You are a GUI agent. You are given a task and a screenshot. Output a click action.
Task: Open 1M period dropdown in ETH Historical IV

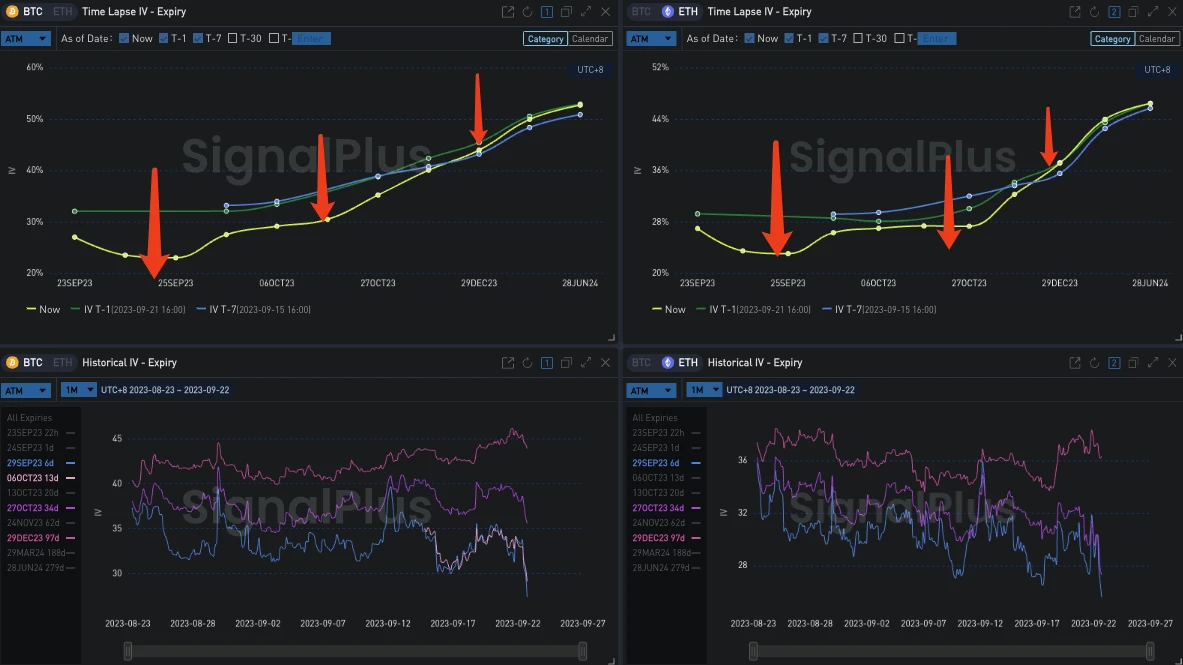704,390
